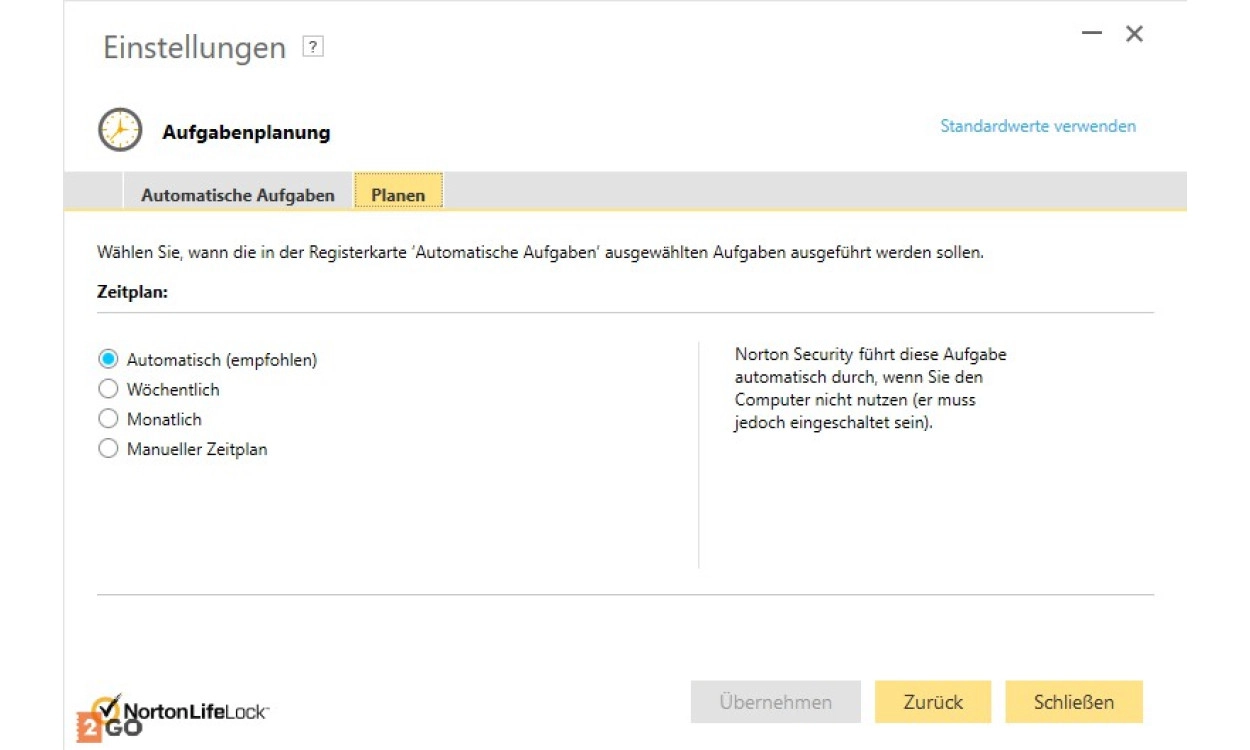
Task: Go back with the Zurück button
Action: 933,702
